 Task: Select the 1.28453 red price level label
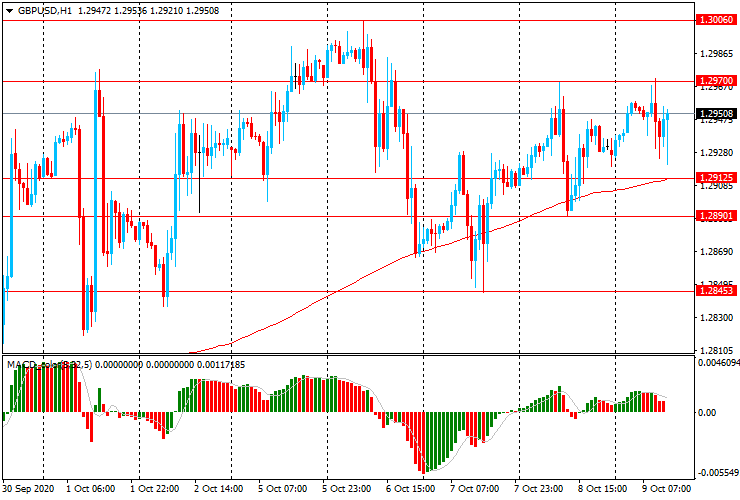pos(716,290)
